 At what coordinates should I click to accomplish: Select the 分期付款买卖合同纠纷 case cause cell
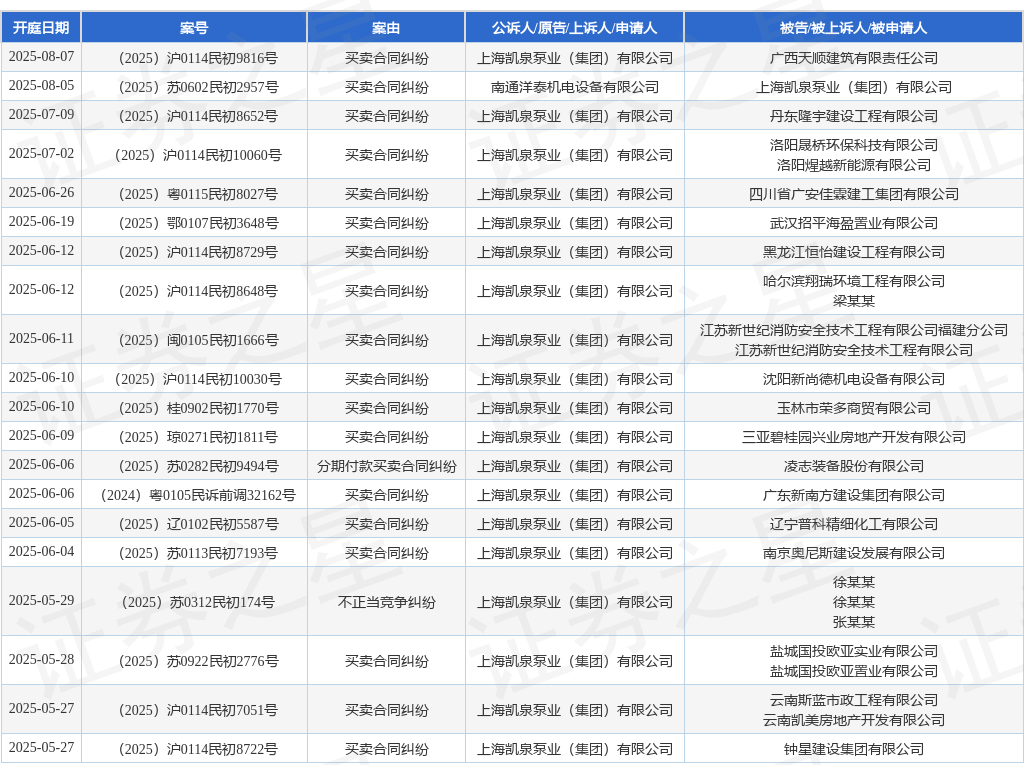[x=387, y=466]
